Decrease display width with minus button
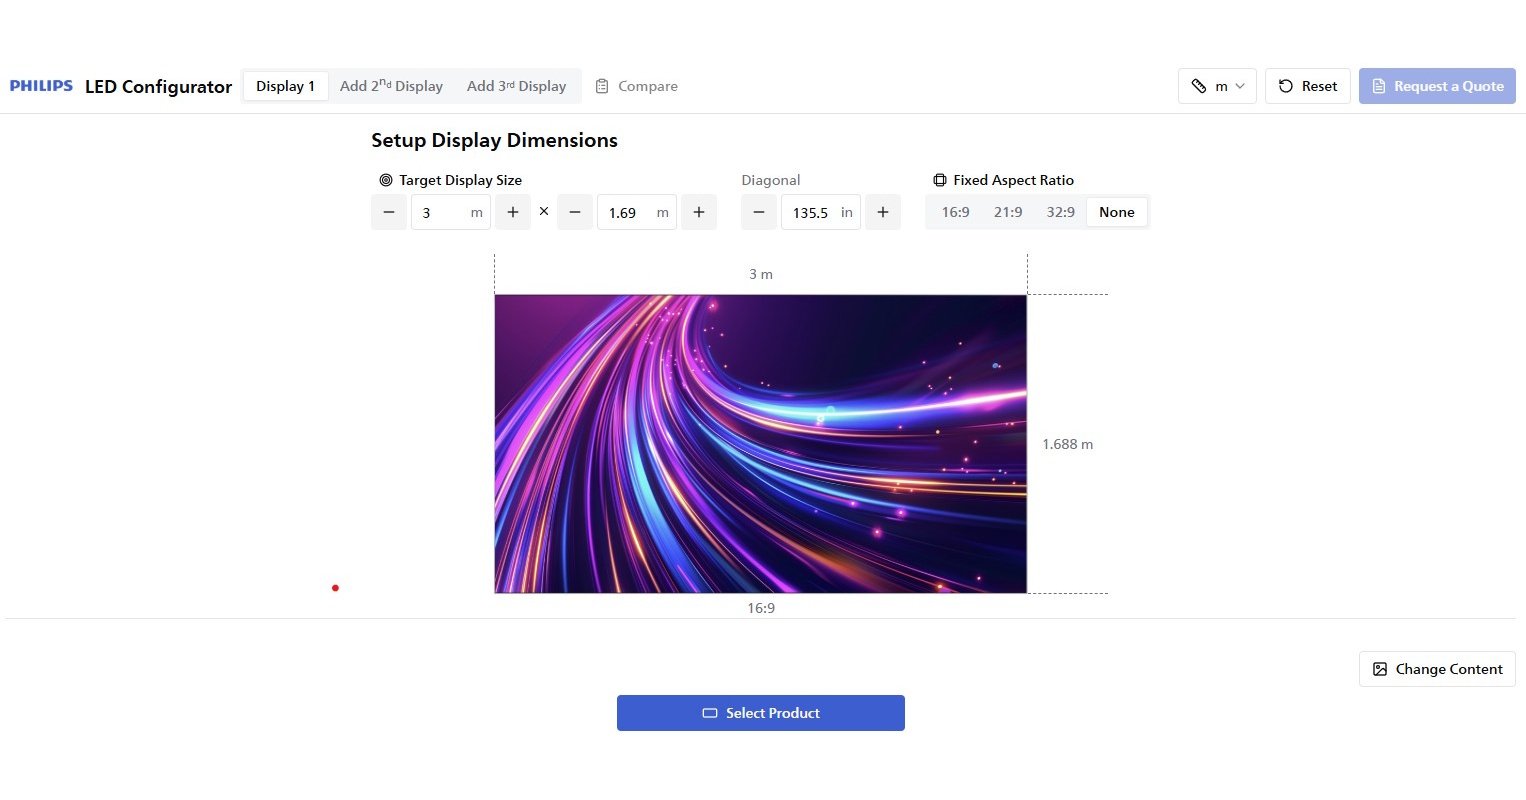The height and width of the screenshot is (800, 1526). coord(389,212)
